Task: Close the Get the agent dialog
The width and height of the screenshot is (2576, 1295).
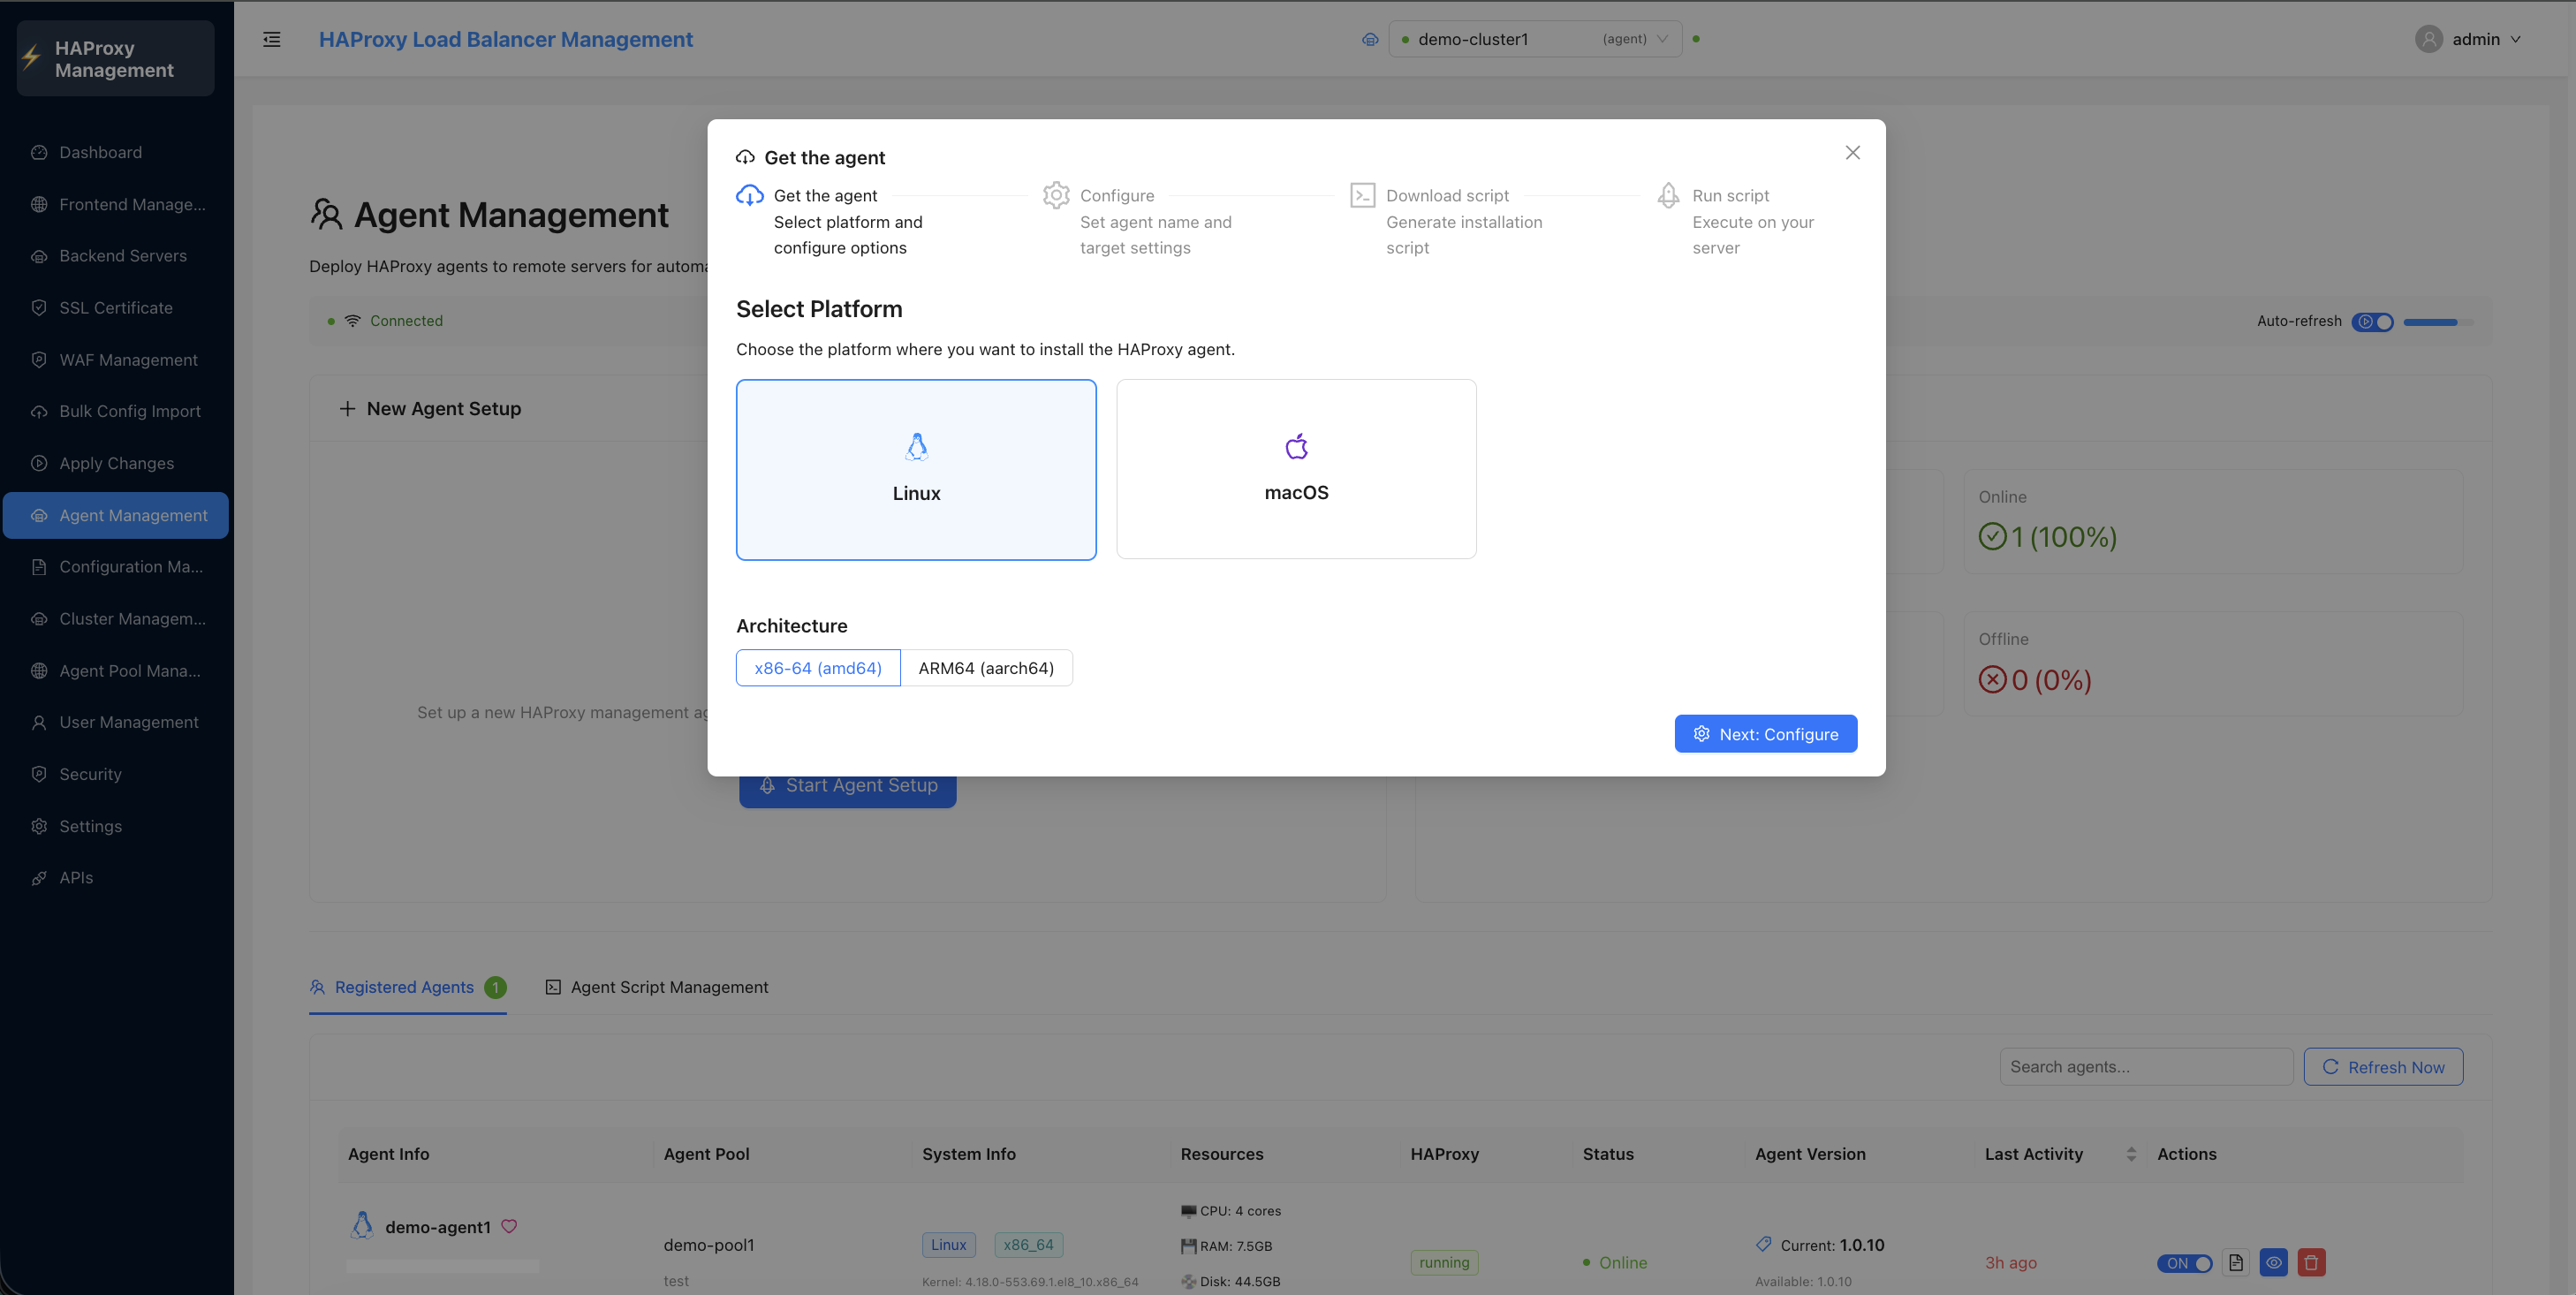Action: [x=1852, y=153]
